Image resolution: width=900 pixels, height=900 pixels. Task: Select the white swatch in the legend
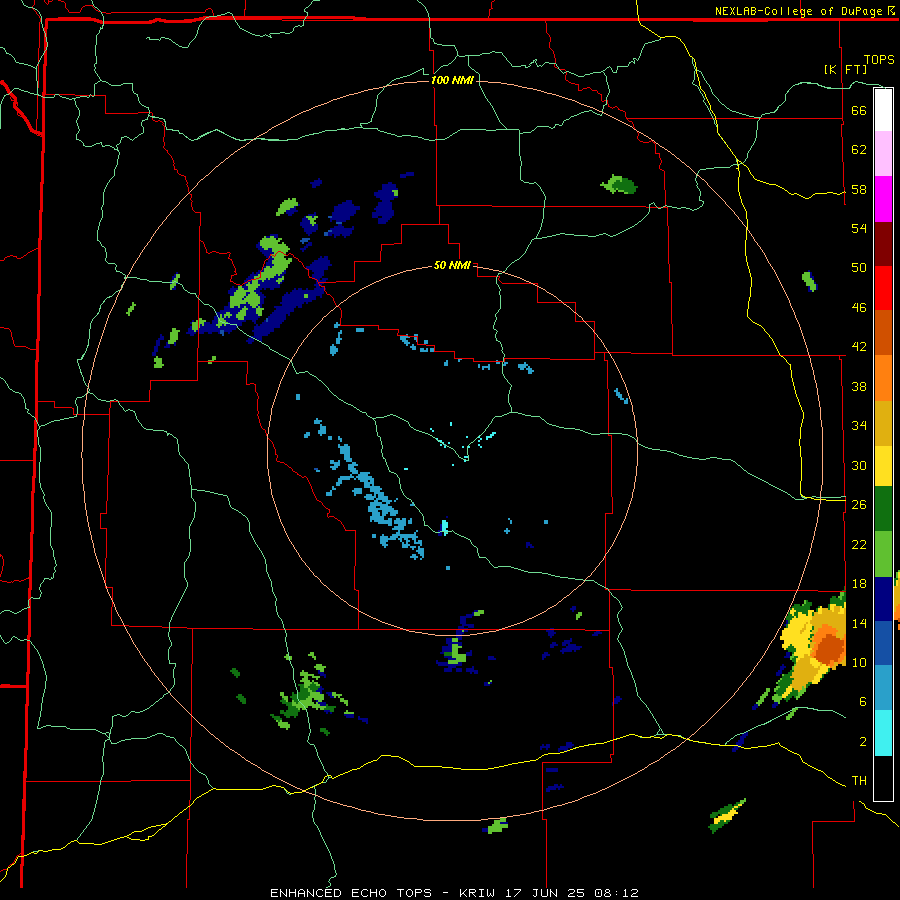click(883, 110)
